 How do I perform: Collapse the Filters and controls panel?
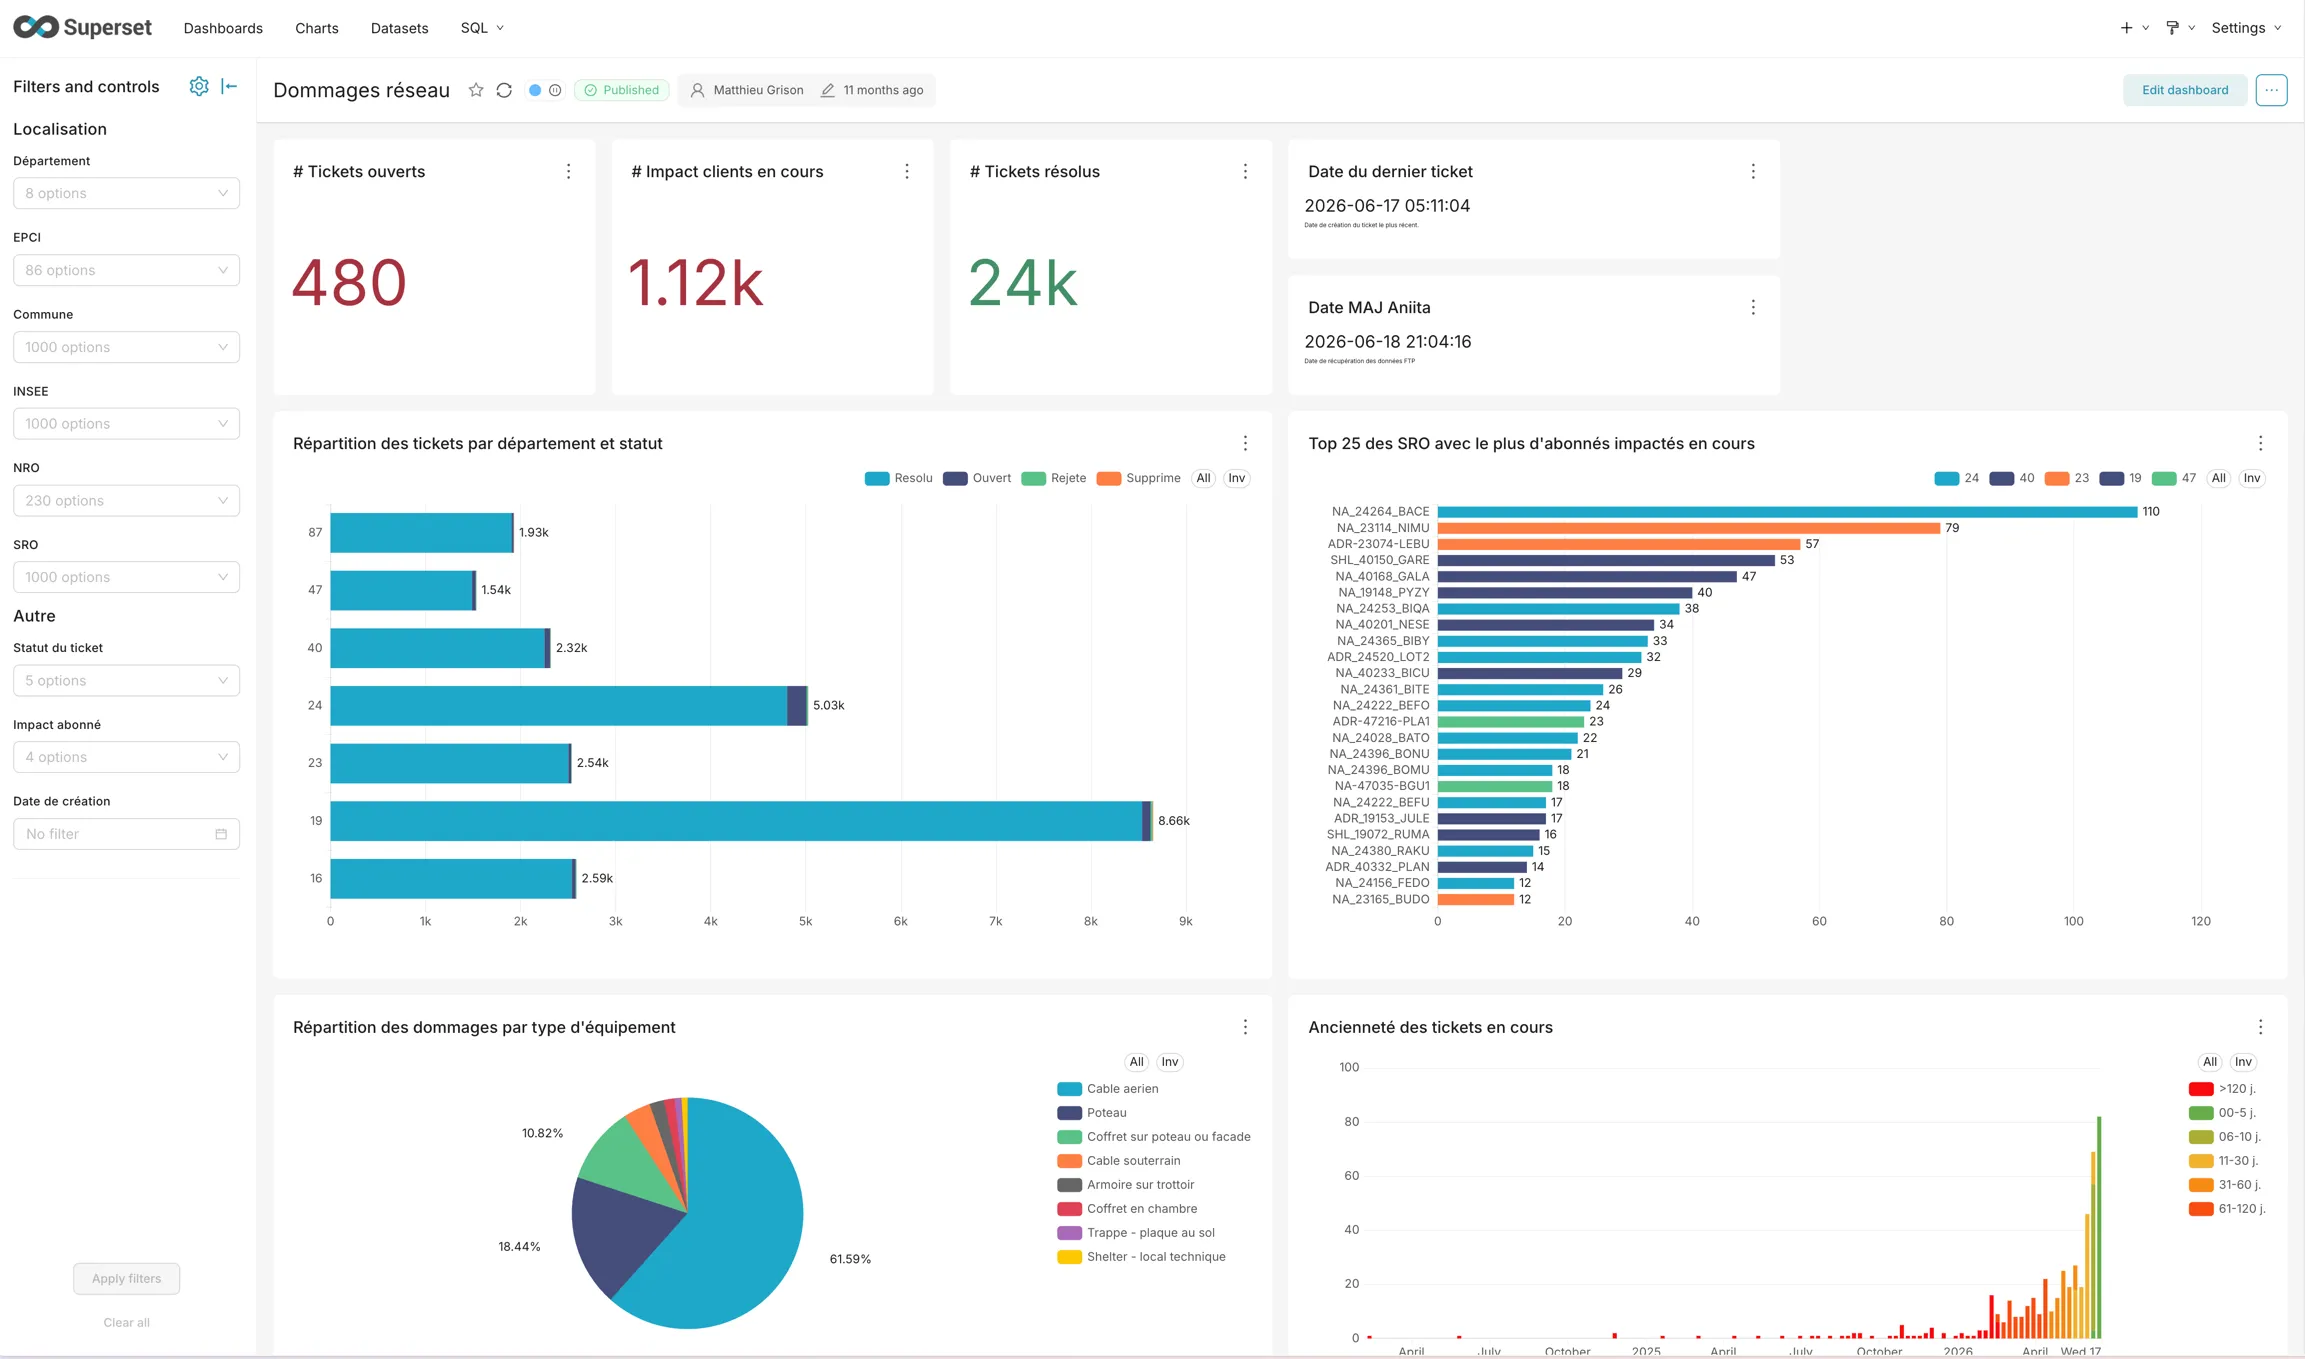[x=230, y=86]
